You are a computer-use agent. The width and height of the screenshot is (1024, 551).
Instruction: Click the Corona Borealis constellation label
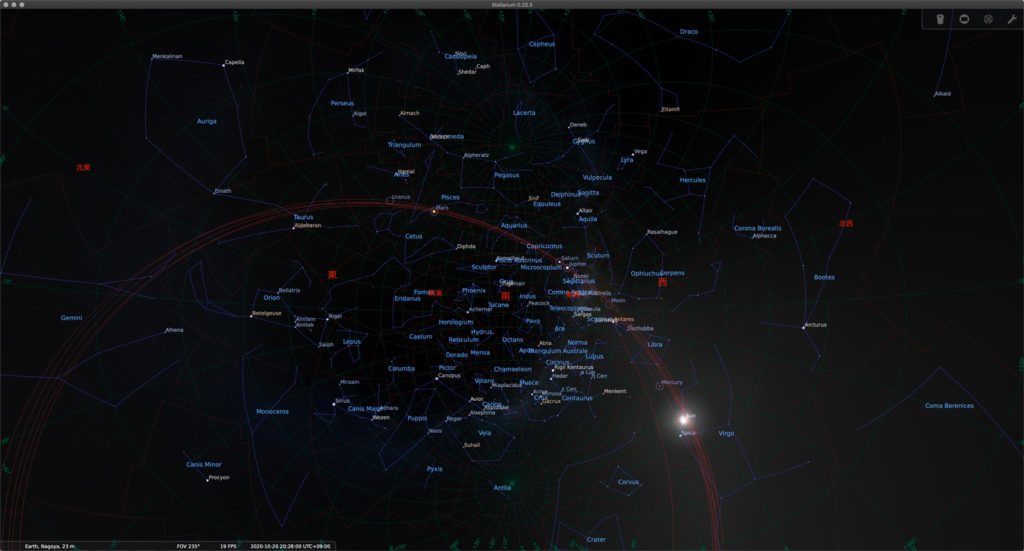tap(758, 228)
